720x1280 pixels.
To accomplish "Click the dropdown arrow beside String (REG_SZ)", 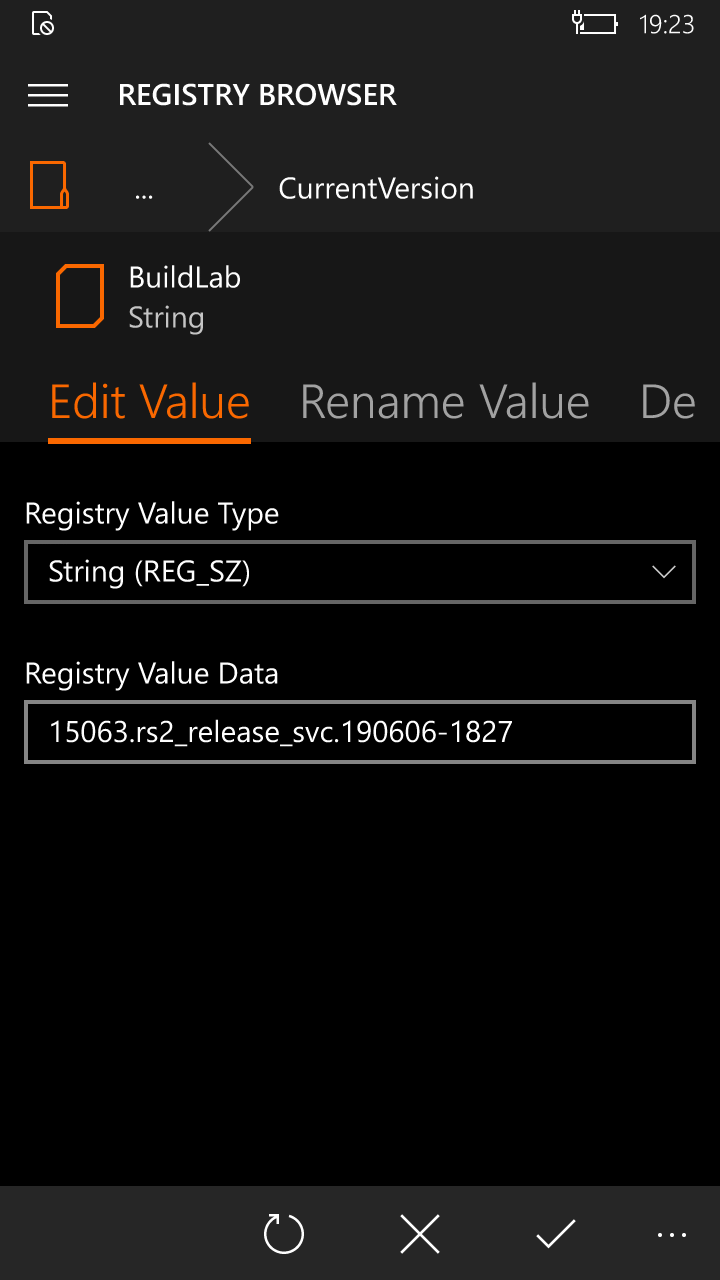I will tap(663, 572).
